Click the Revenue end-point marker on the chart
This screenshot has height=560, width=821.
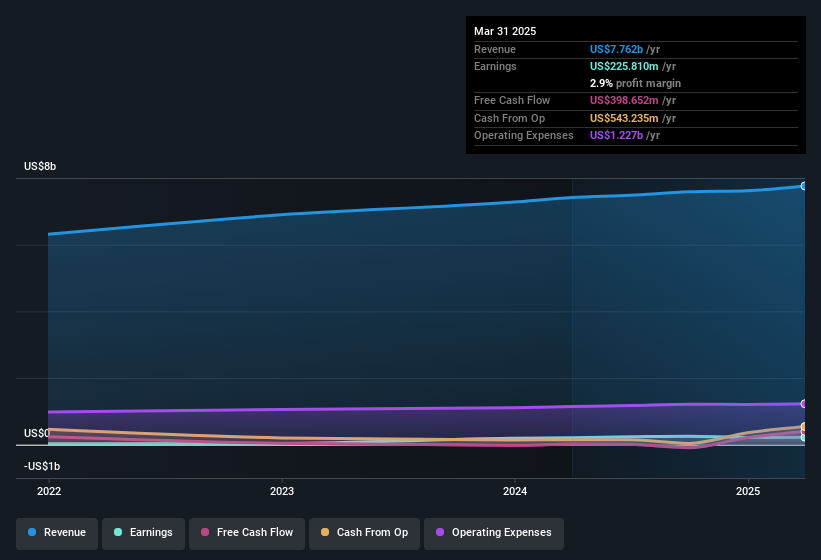pos(804,186)
